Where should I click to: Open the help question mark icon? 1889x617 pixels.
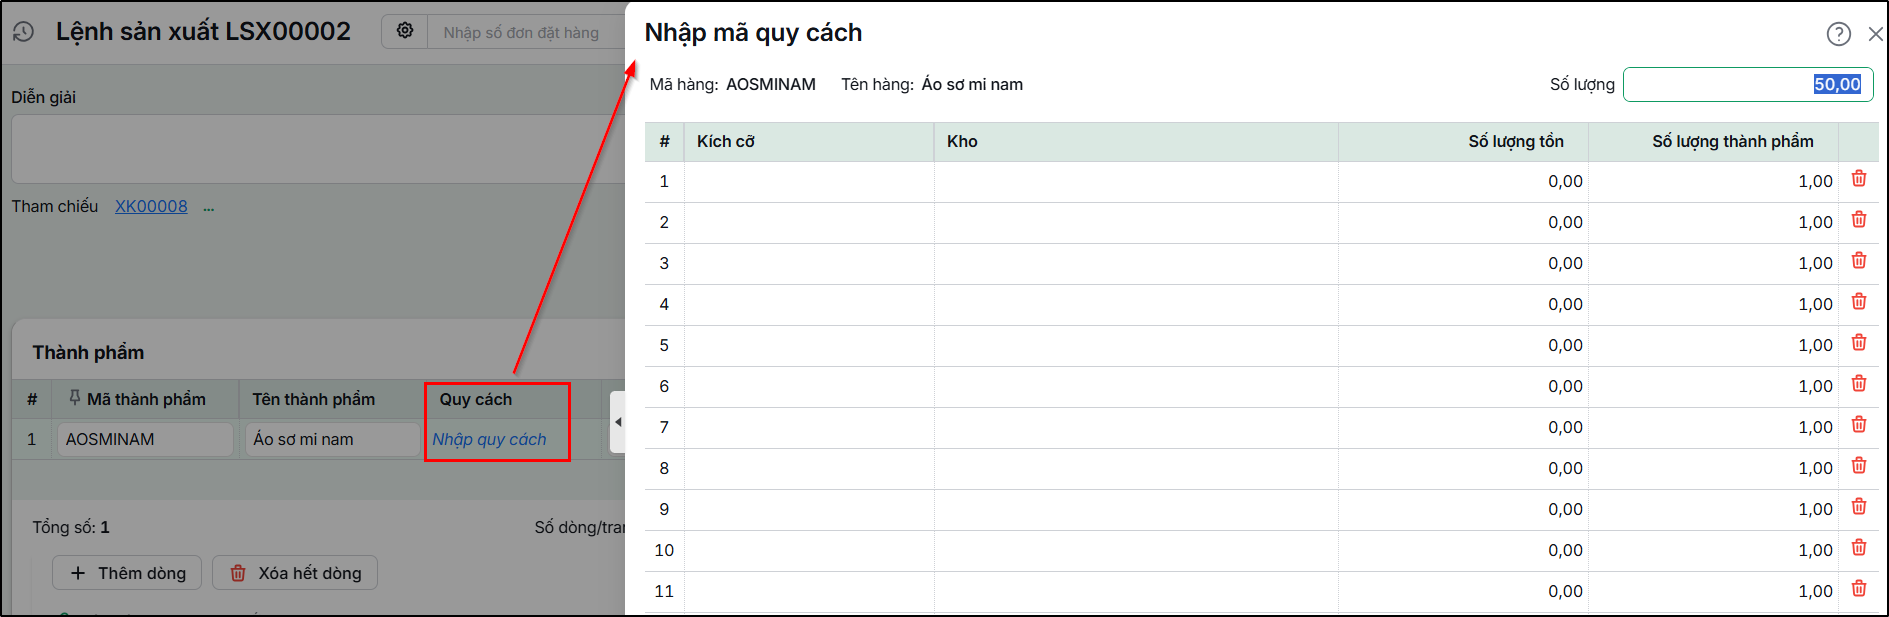[x=1838, y=34]
